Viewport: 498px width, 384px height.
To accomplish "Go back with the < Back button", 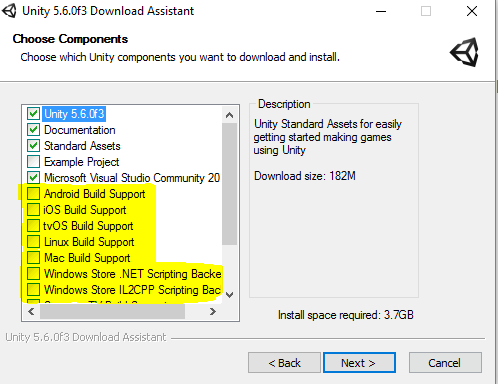I will (x=284, y=363).
